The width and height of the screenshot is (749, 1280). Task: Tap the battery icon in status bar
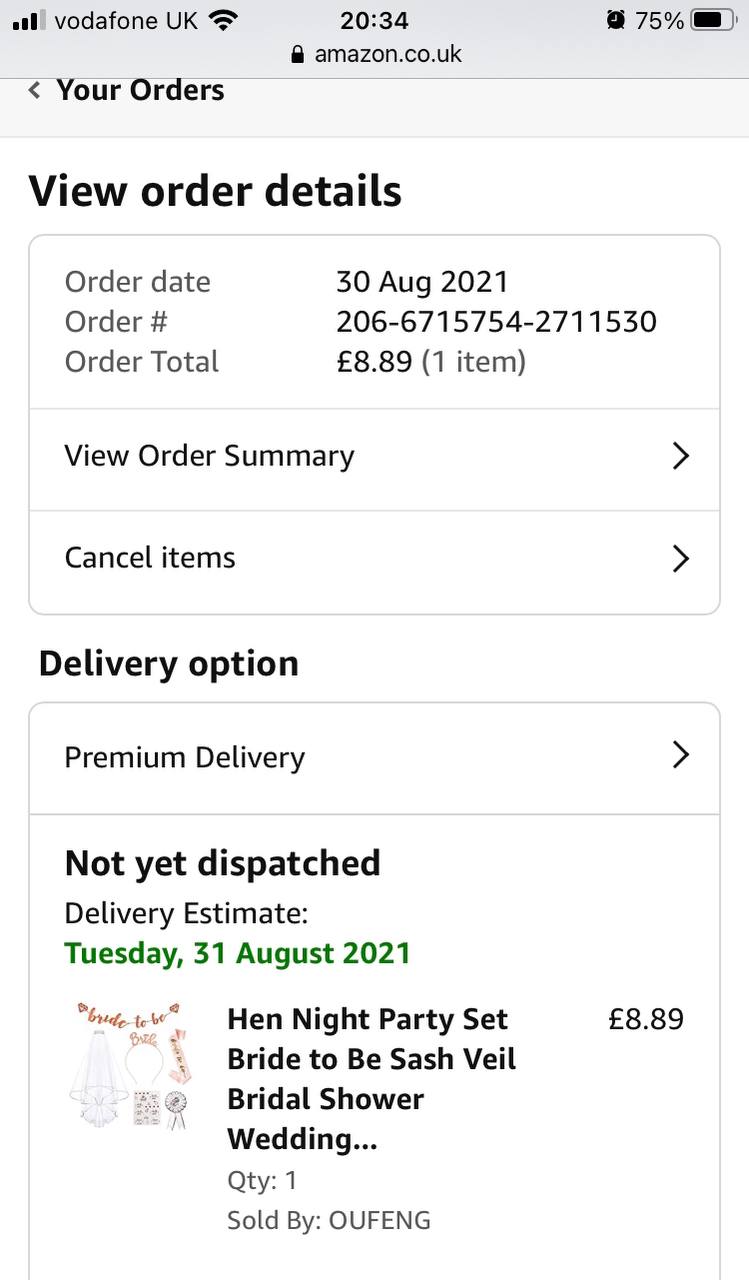pyautogui.click(x=713, y=20)
